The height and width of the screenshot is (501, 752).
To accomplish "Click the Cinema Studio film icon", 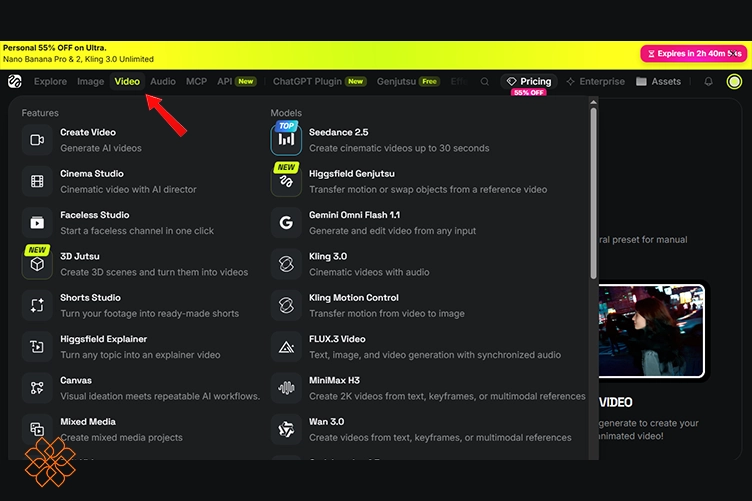I will [37, 181].
